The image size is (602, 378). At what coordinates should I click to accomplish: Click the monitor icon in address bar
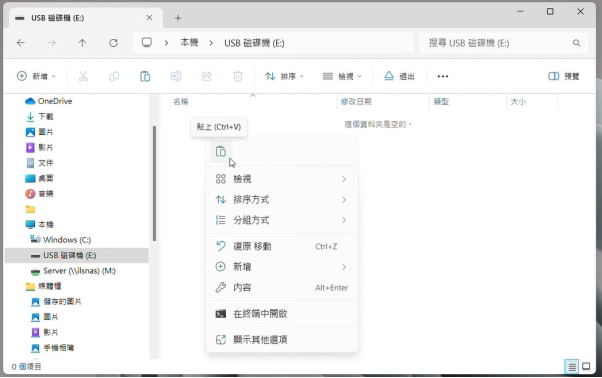pyautogui.click(x=147, y=43)
